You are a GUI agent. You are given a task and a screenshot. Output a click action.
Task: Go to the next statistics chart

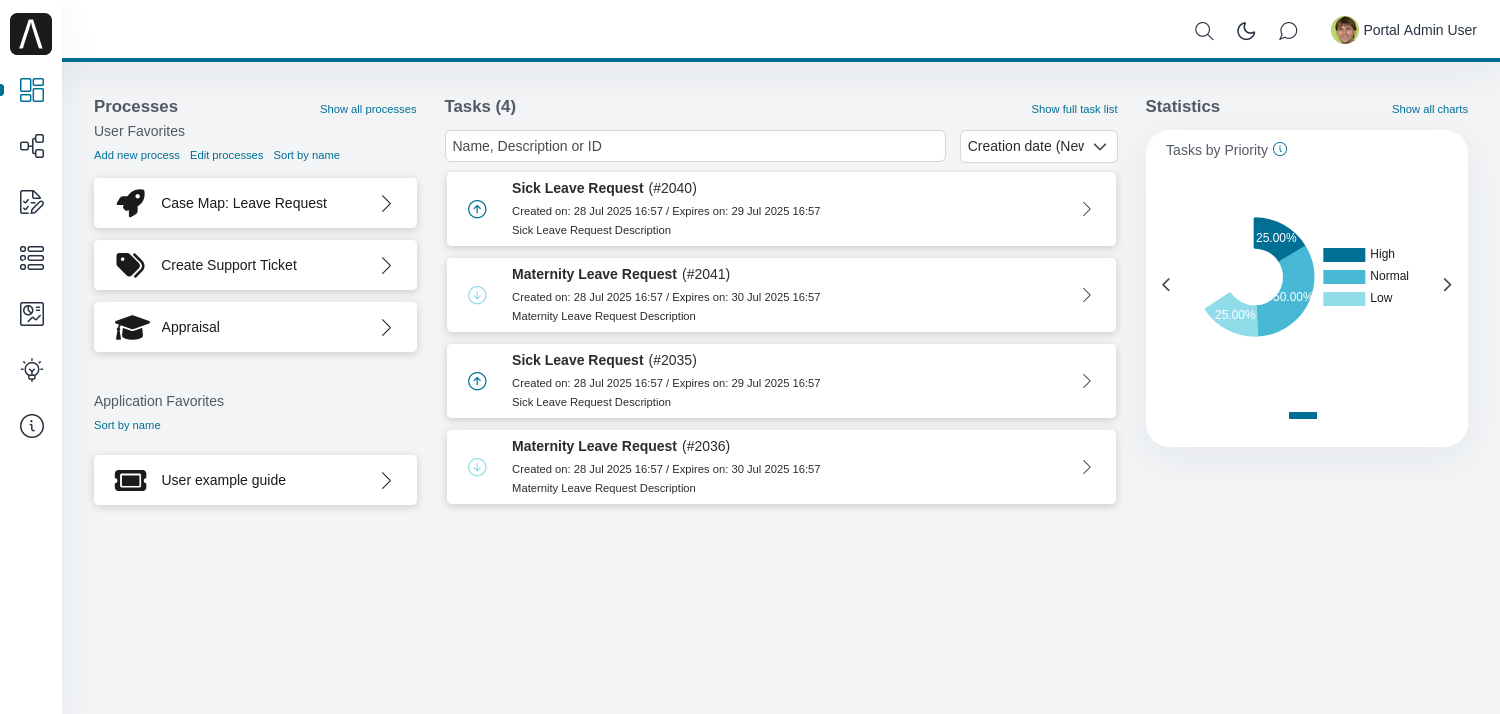coord(1447,285)
